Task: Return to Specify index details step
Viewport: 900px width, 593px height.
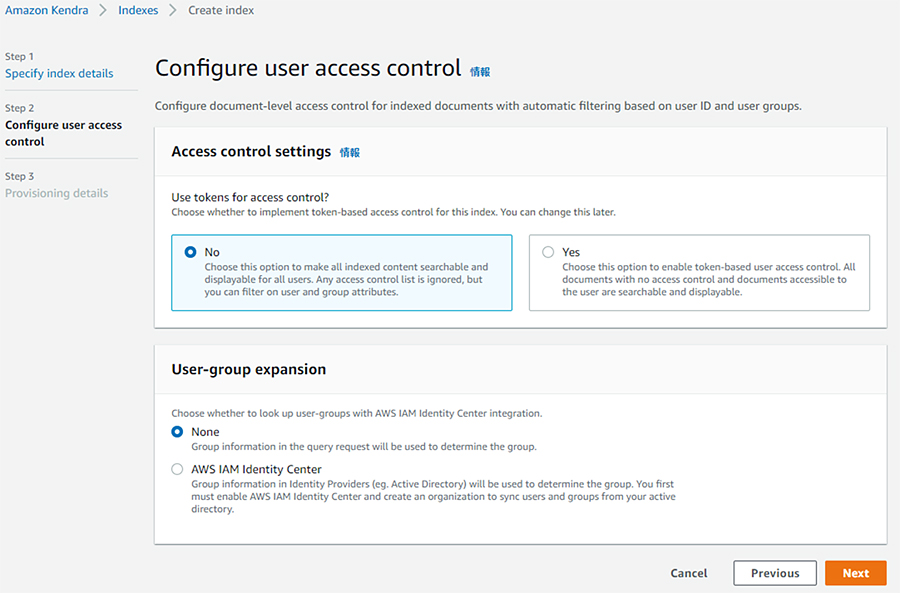Action: tap(59, 73)
